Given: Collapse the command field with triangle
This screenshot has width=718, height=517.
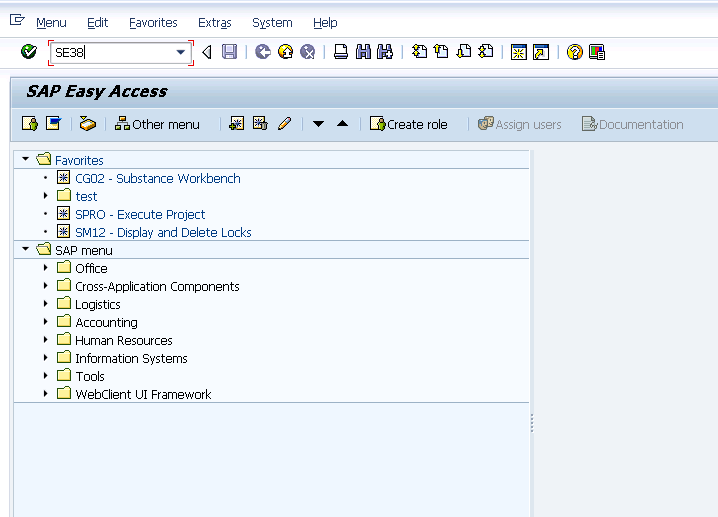Looking at the screenshot, I should (x=207, y=52).
